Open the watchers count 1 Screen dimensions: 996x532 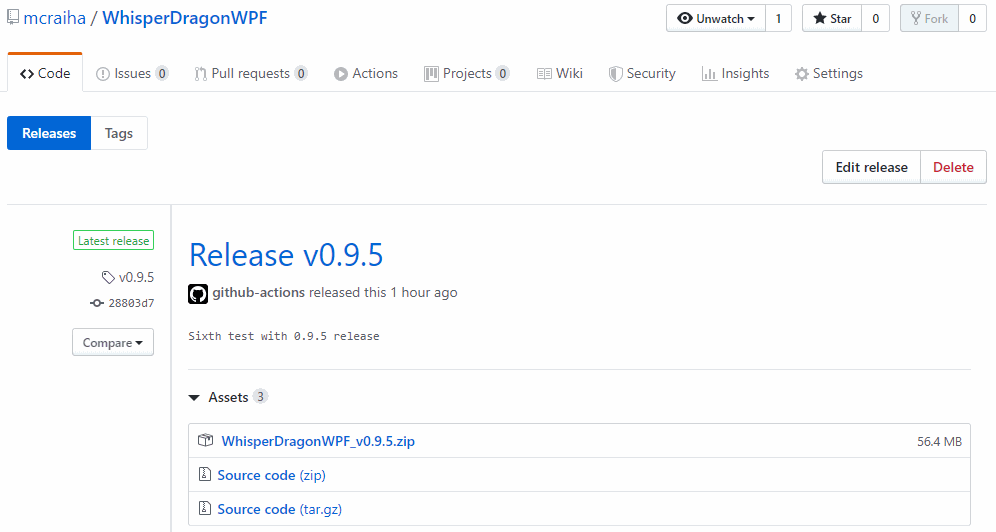coord(778,18)
